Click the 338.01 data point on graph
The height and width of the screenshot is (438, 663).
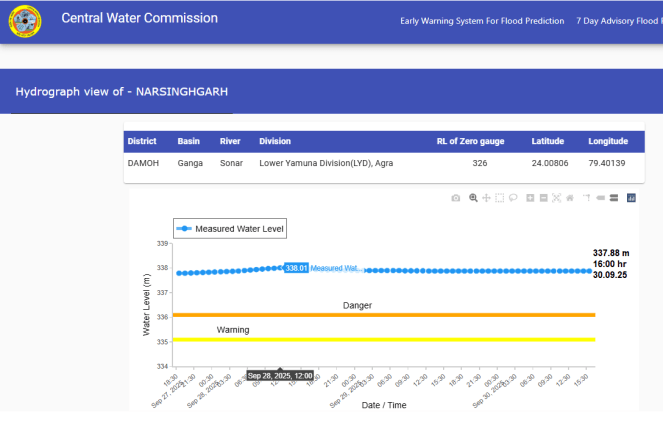279,269
